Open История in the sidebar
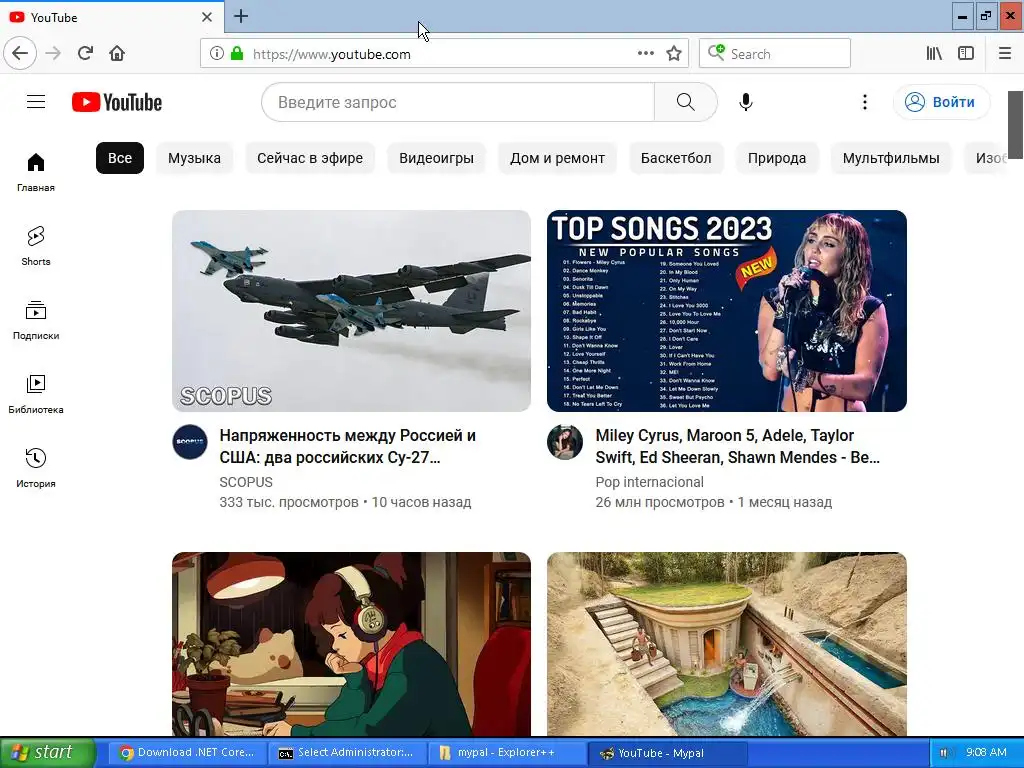 coord(36,468)
